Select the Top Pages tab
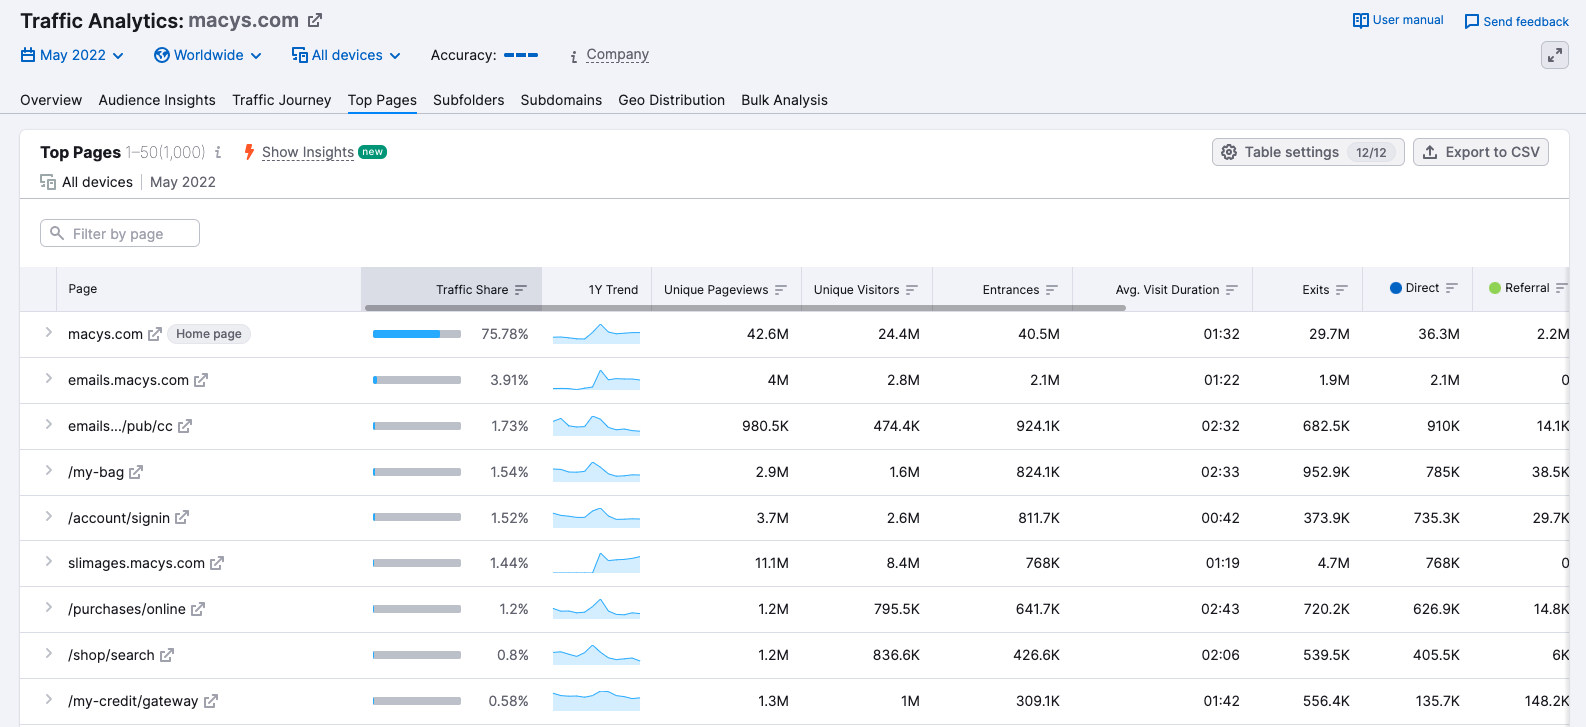Image resolution: width=1586 pixels, height=727 pixels. [382, 100]
